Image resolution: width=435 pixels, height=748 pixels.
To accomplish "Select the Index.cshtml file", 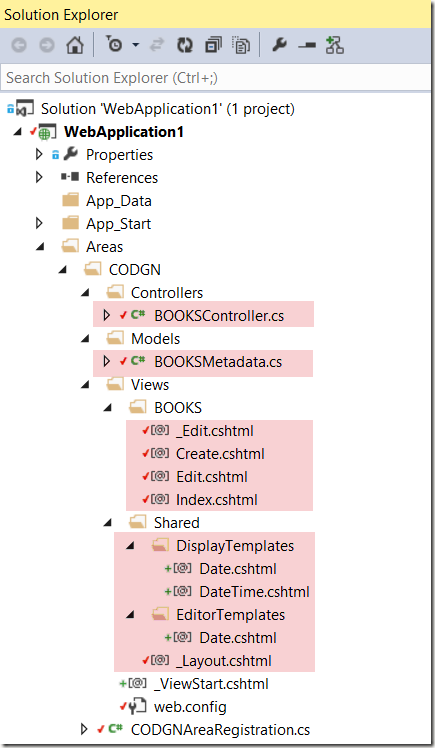I will 217,500.
